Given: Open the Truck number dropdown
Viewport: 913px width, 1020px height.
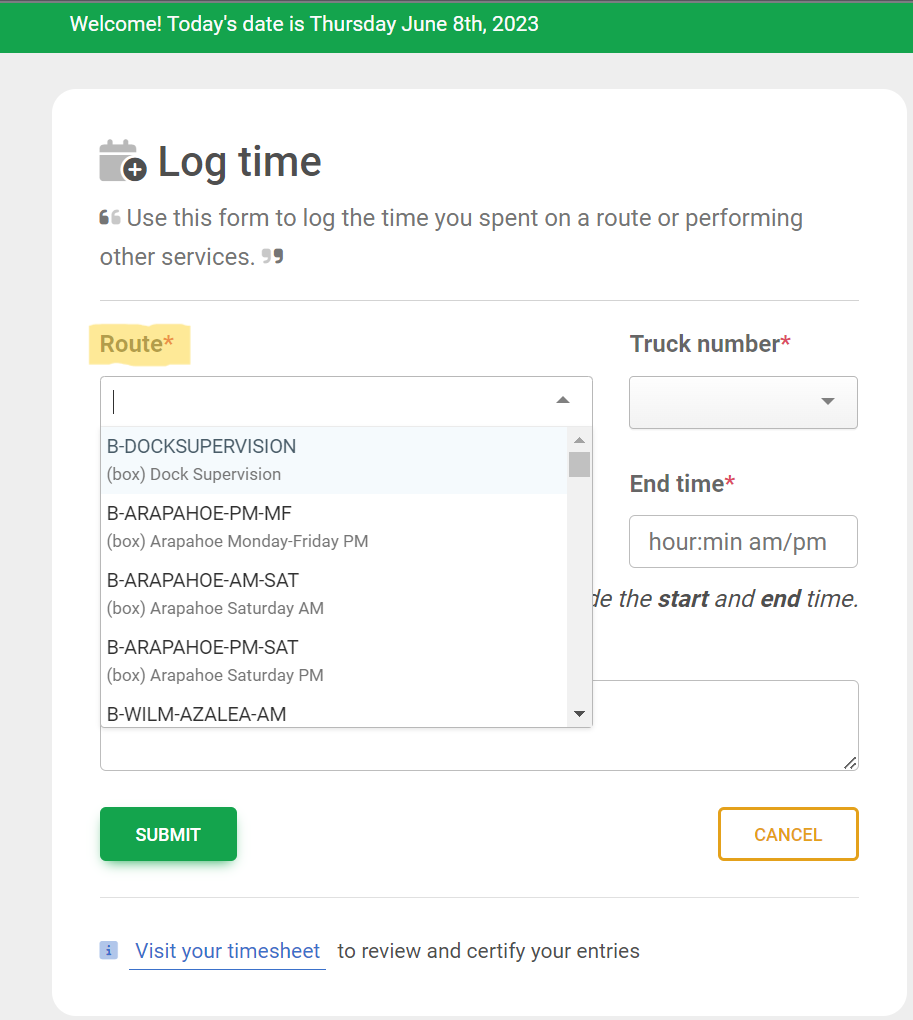Looking at the screenshot, I should coord(743,402).
